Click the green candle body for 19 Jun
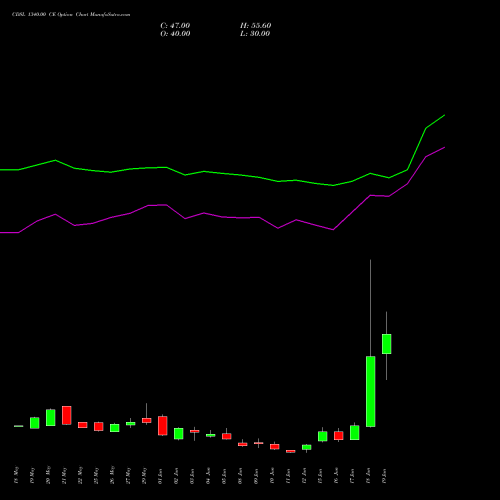Image resolution: width=500 pixels, height=500 pixels. pos(387,344)
